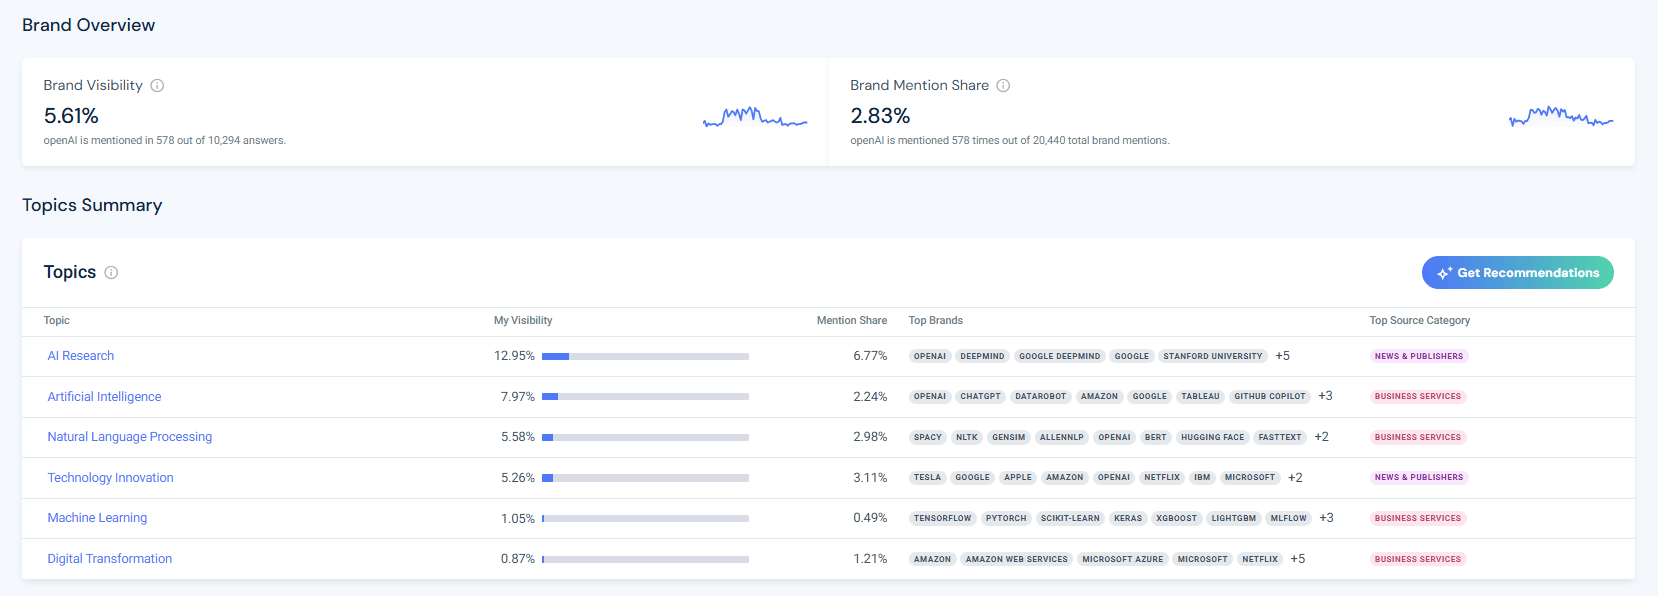Viewport: 1658px width, 596px height.
Task: Click NEWS & PUBLISHERS tag in AI Research row
Action: (1418, 356)
